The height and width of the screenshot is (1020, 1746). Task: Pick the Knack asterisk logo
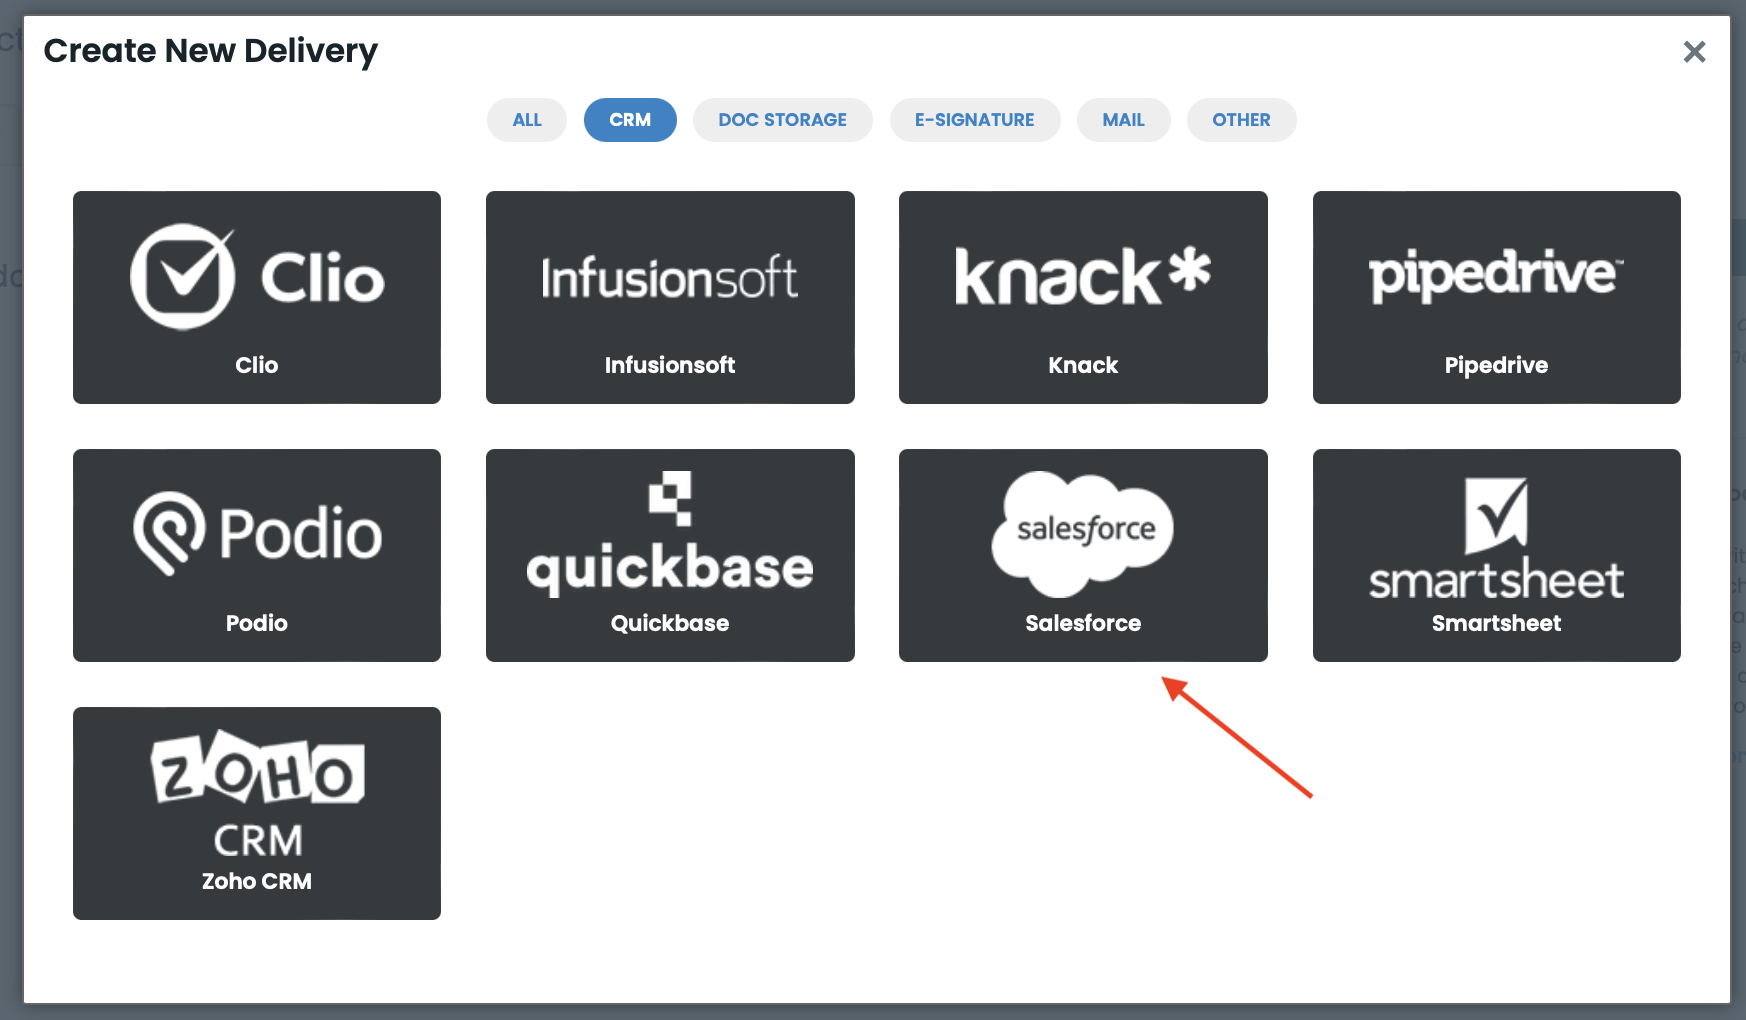click(1189, 270)
